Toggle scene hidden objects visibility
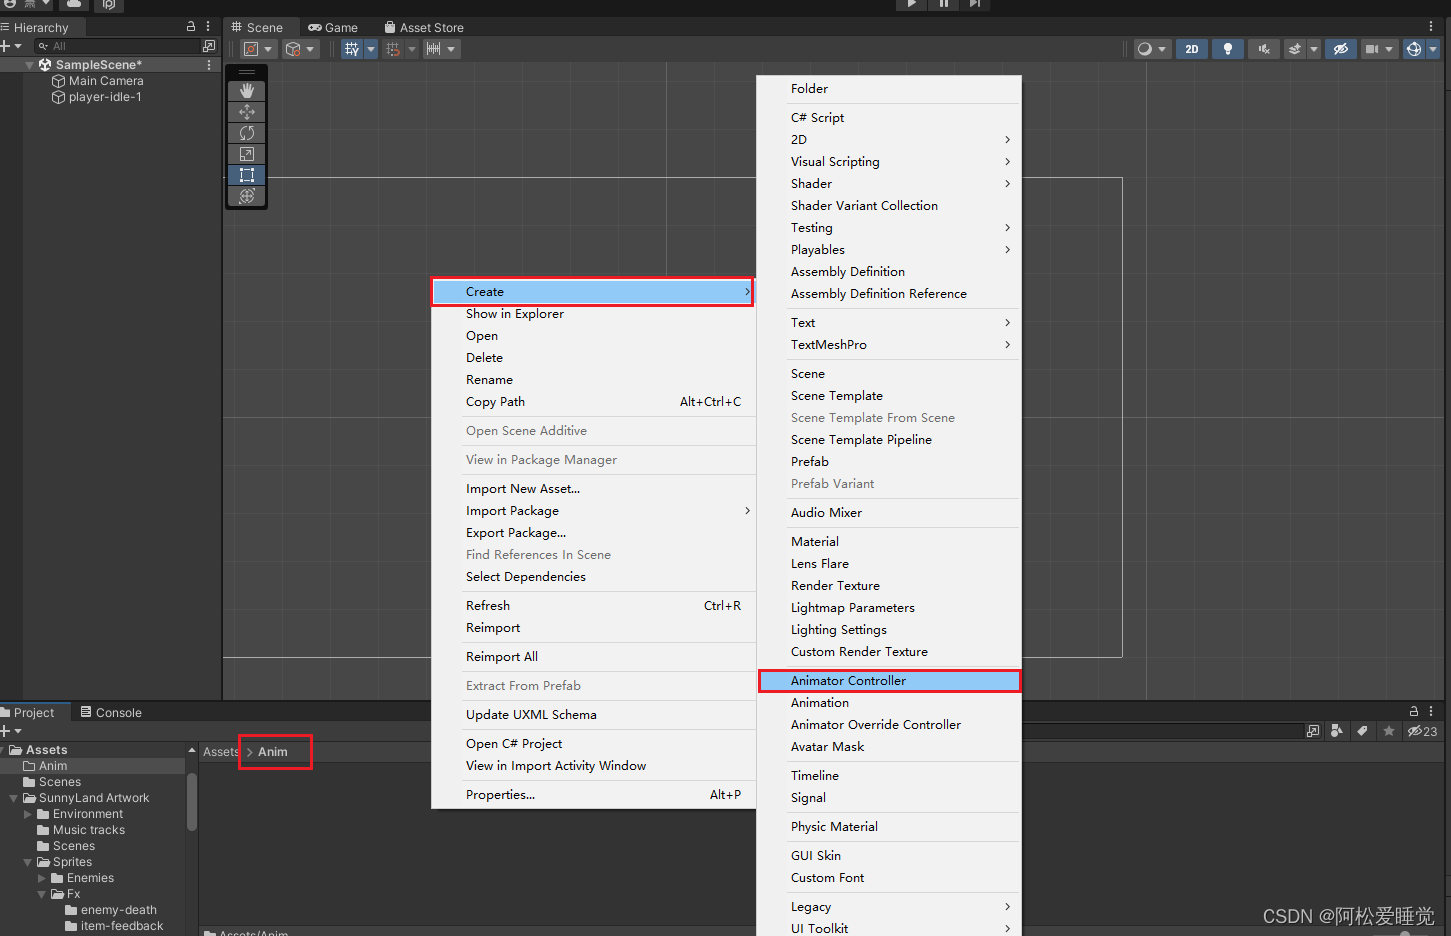Image resolution: width=1451 pixels, height=936 pixels. click(1341, 49)
